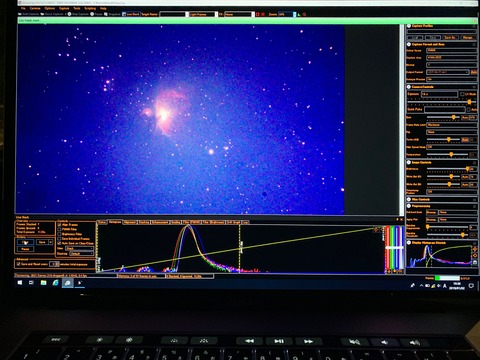Switch to the Status tab

(x=102, y=222)
